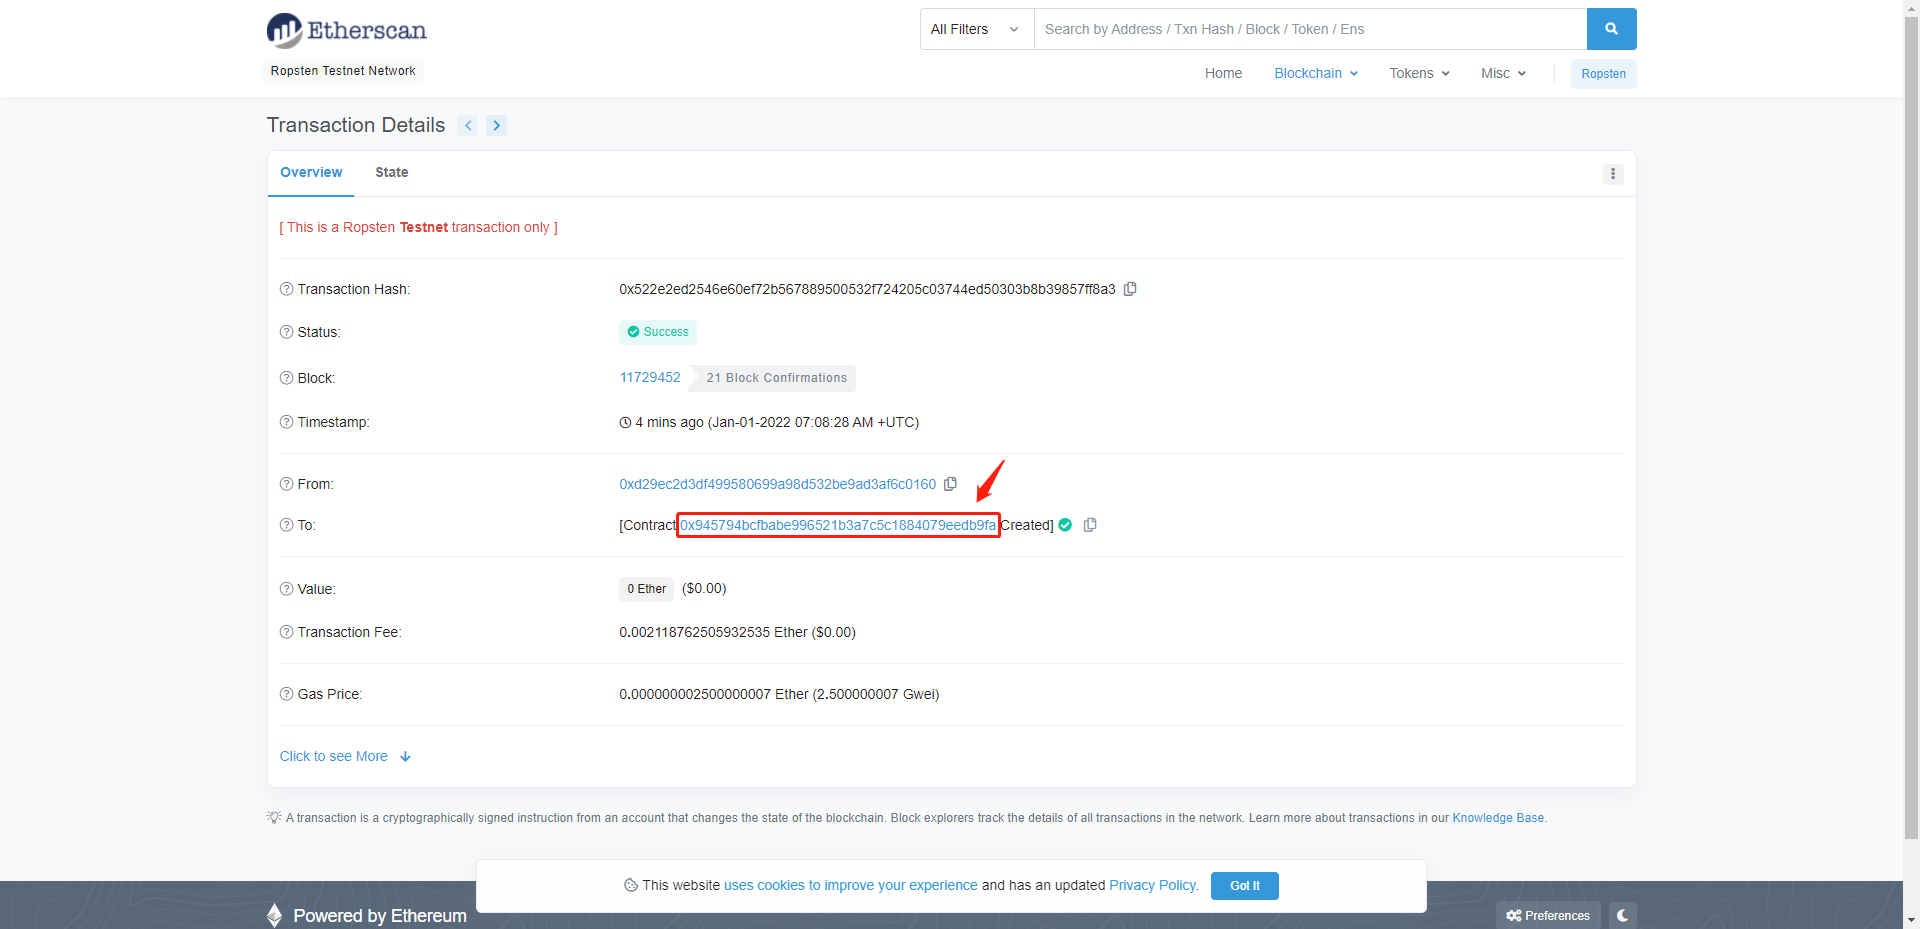1920x929 pixels.
Task: Click help icon beside Value
Action: pyautogui.click(x=286, y=589)
